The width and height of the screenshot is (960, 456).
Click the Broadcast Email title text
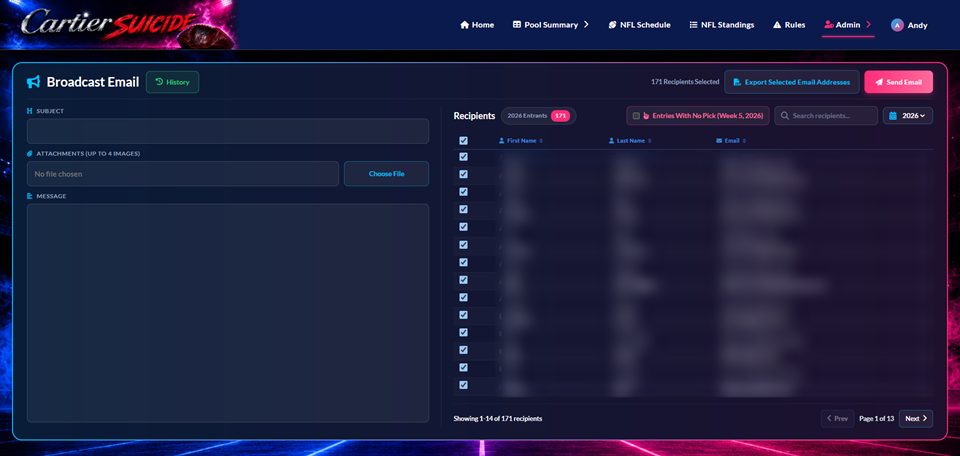coord(93,82)
